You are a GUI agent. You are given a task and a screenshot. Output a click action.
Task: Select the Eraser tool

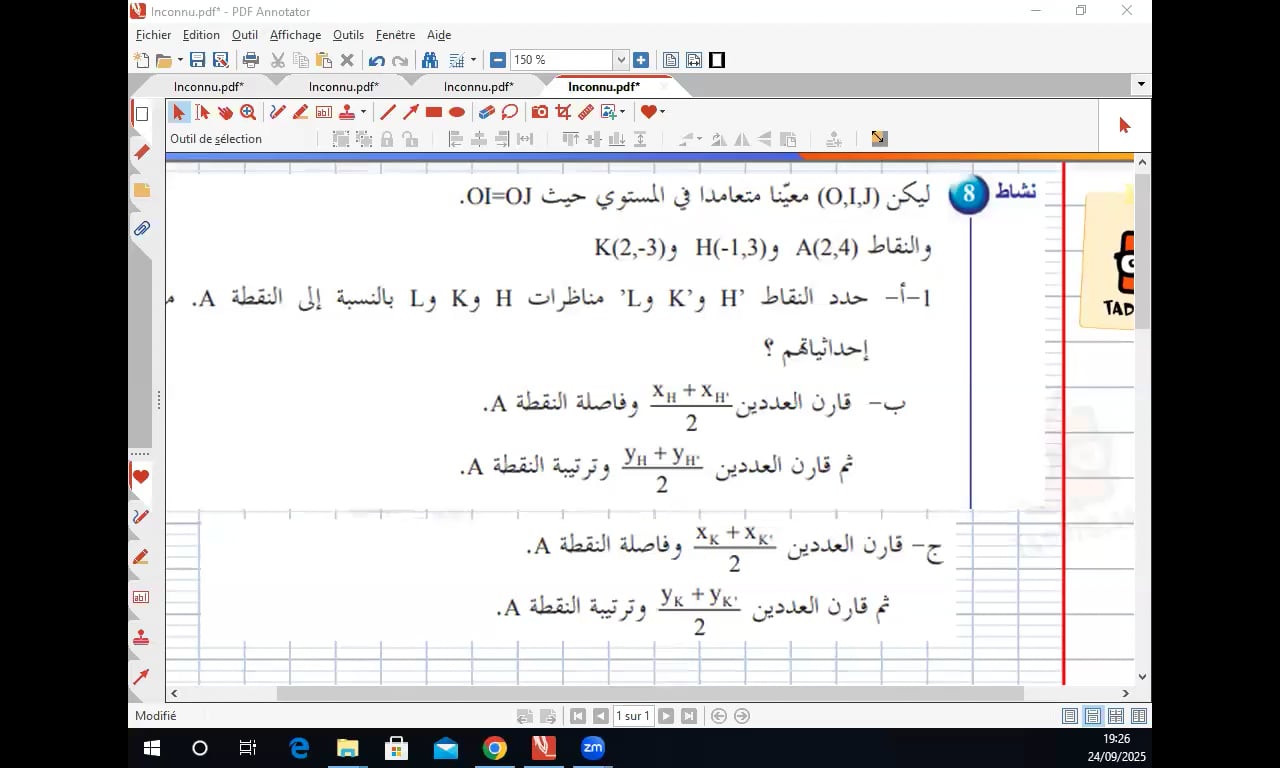coord(487,112)
